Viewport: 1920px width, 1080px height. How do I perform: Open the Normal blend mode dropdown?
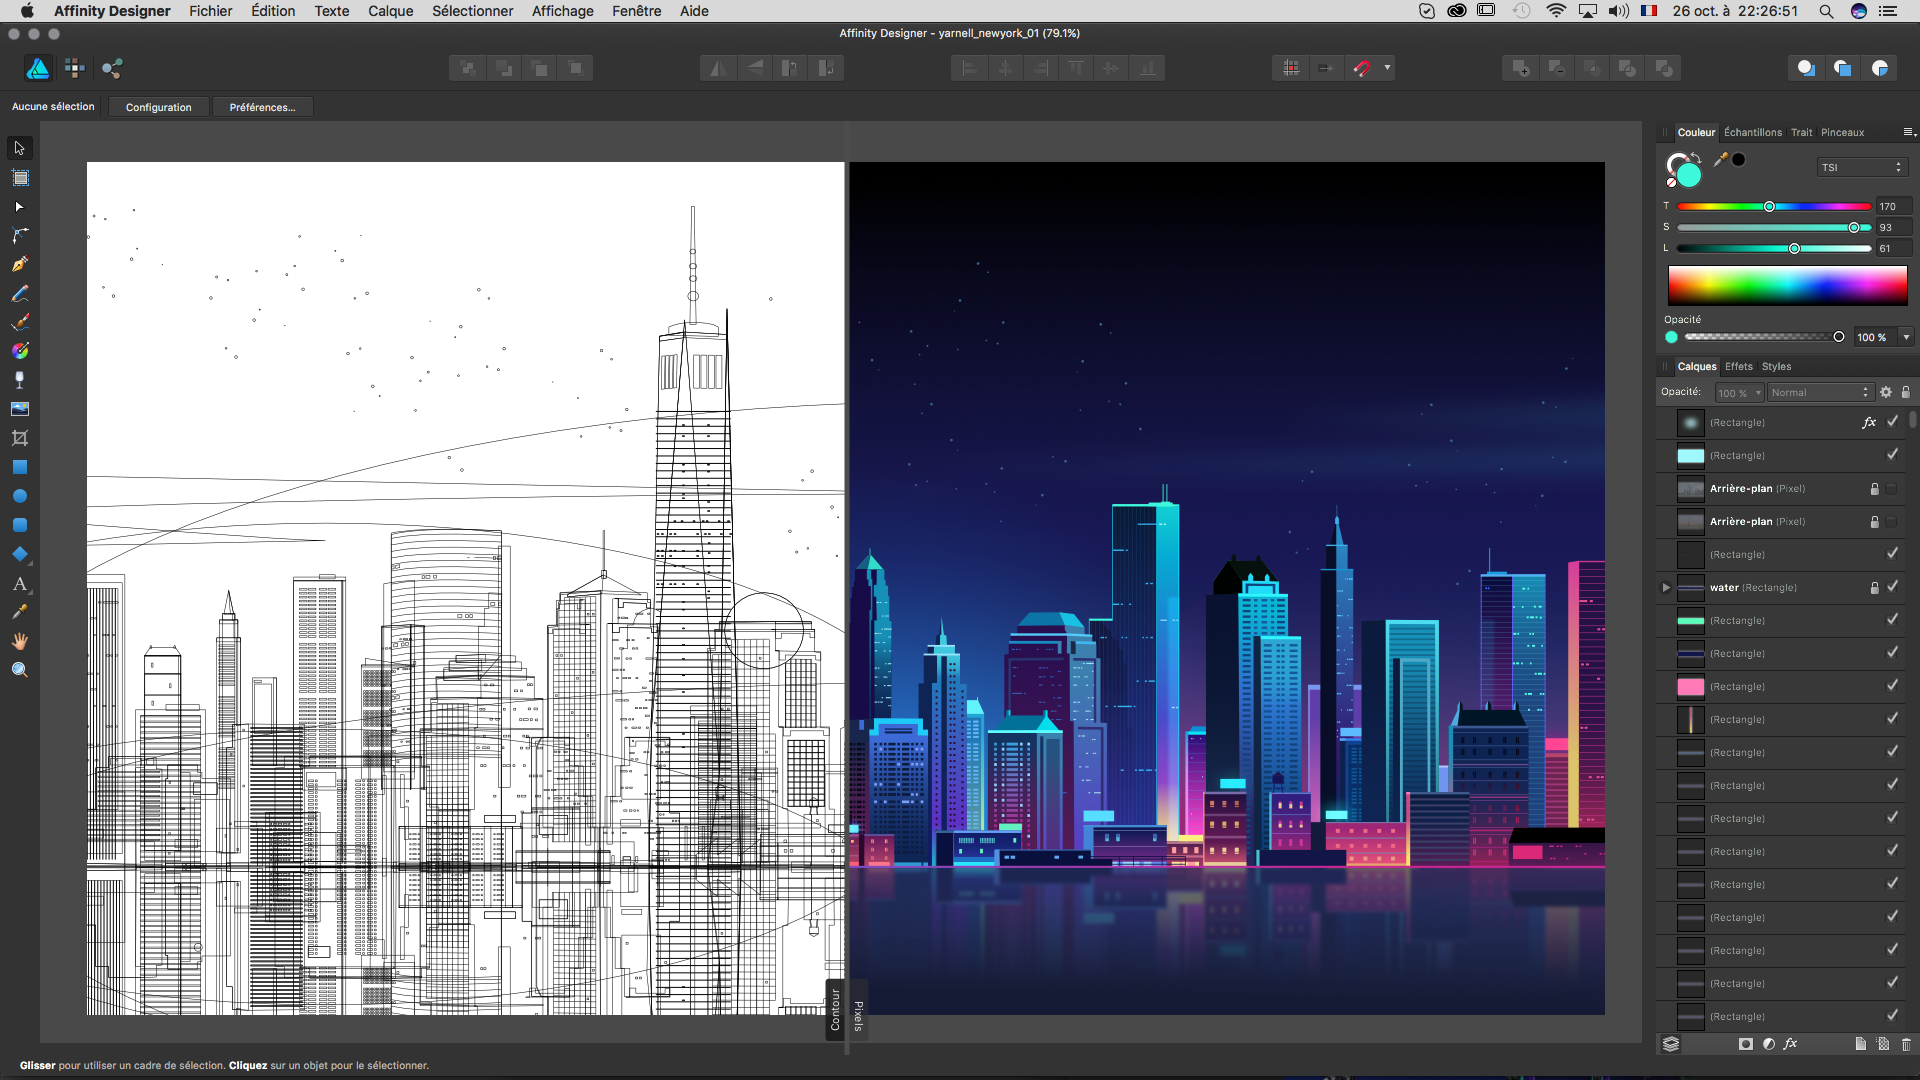[x=1819, y=393]
